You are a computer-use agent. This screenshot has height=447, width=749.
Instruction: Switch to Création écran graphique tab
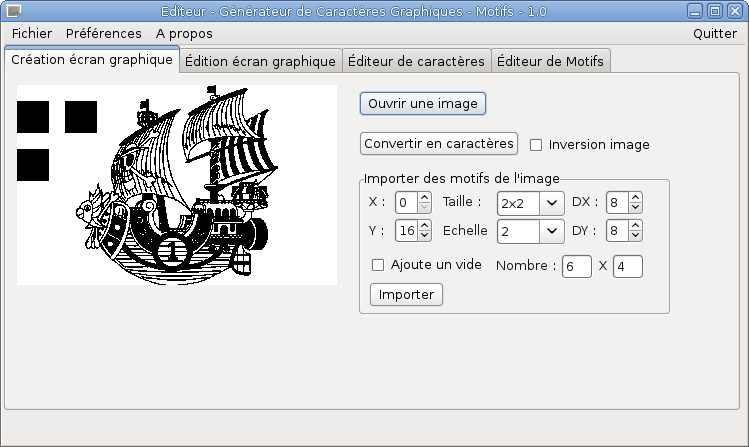(92, 59)
